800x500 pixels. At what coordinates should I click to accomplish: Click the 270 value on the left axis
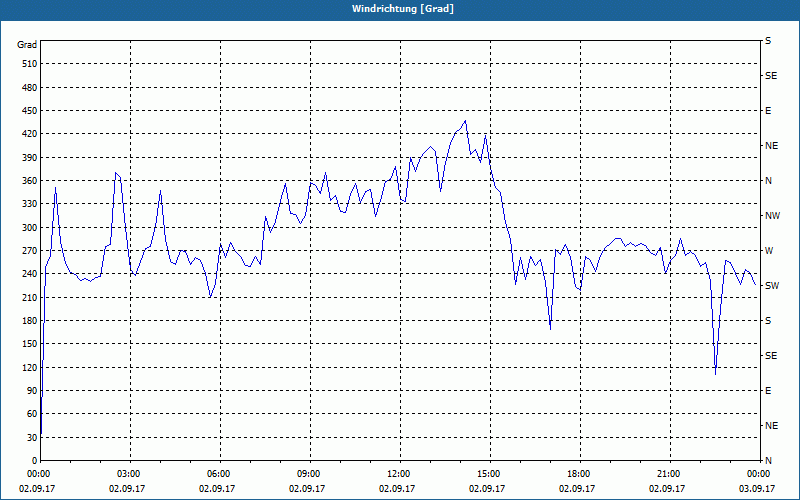click(x=30, y=251)
